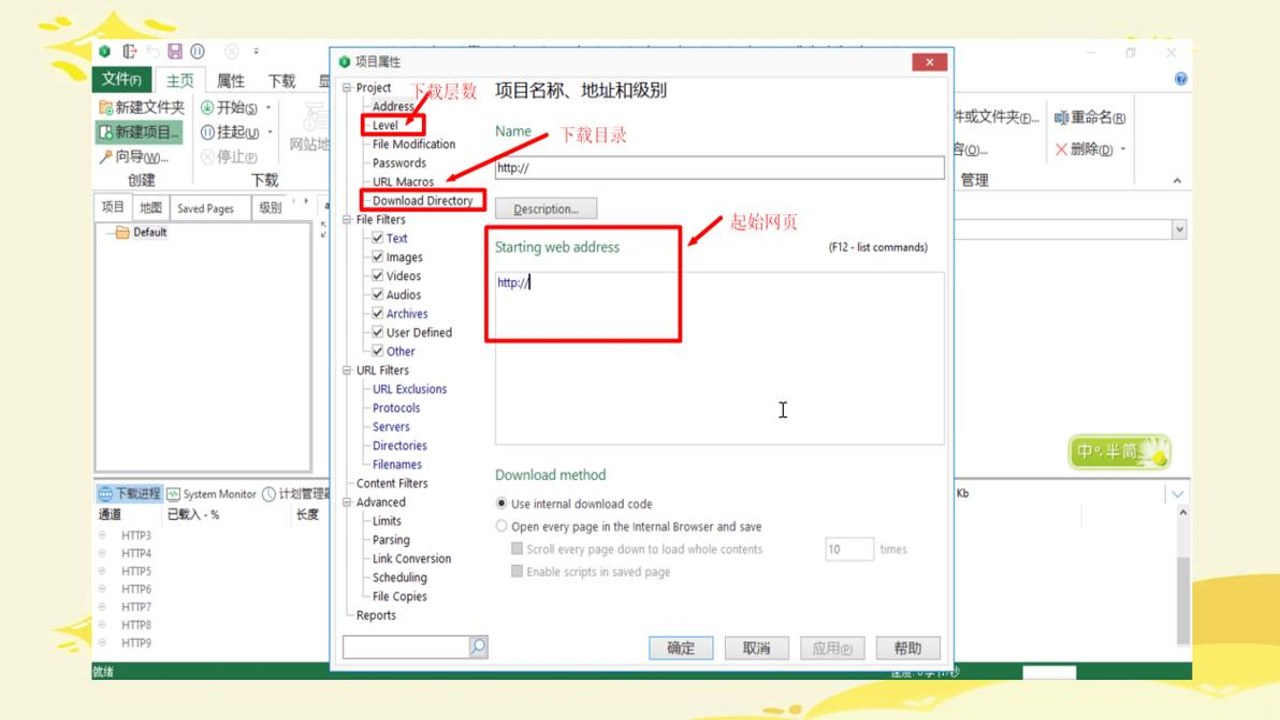Select Open every page in Internal Browser
The height and width of the screenshot is (720, 1280).
tap(502, 526)
